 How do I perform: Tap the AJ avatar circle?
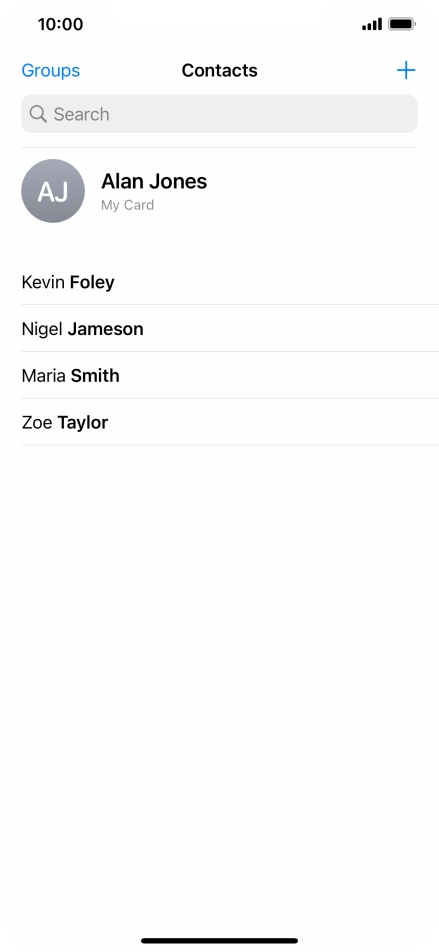(x=53, y=191)
